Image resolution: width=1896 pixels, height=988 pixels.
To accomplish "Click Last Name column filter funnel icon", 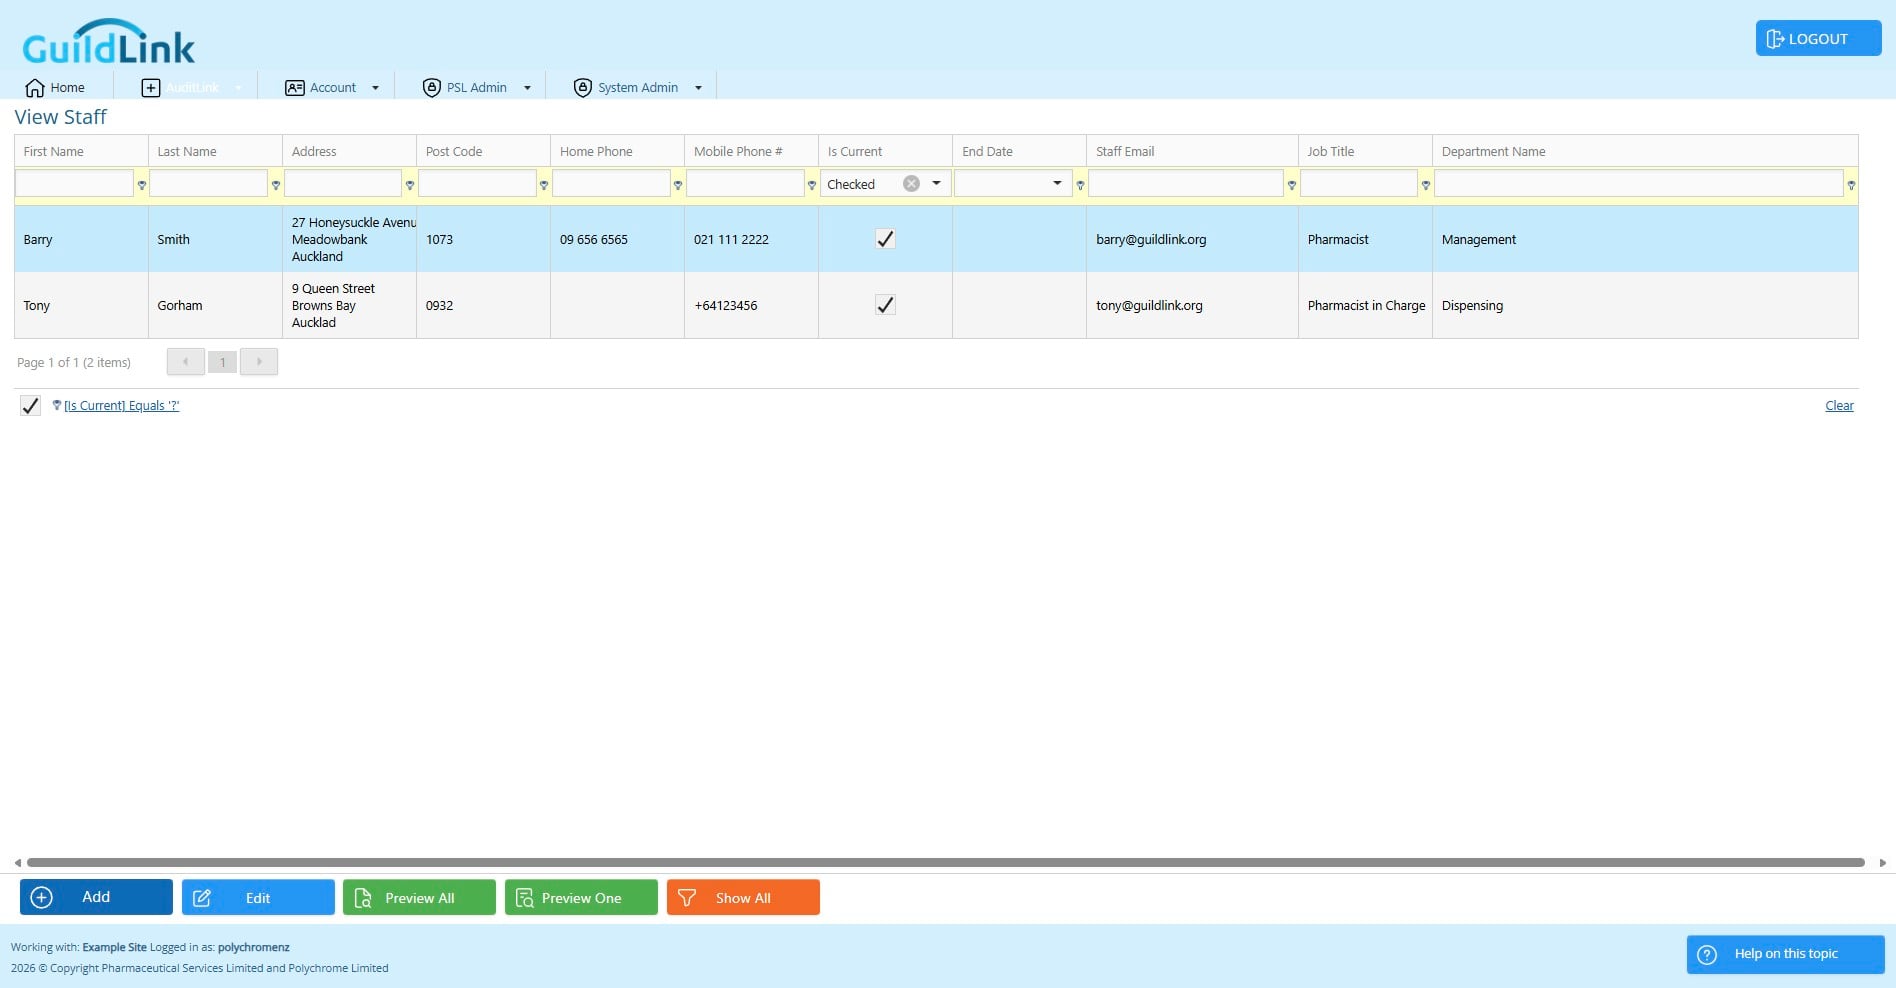I will coord(276,185).
